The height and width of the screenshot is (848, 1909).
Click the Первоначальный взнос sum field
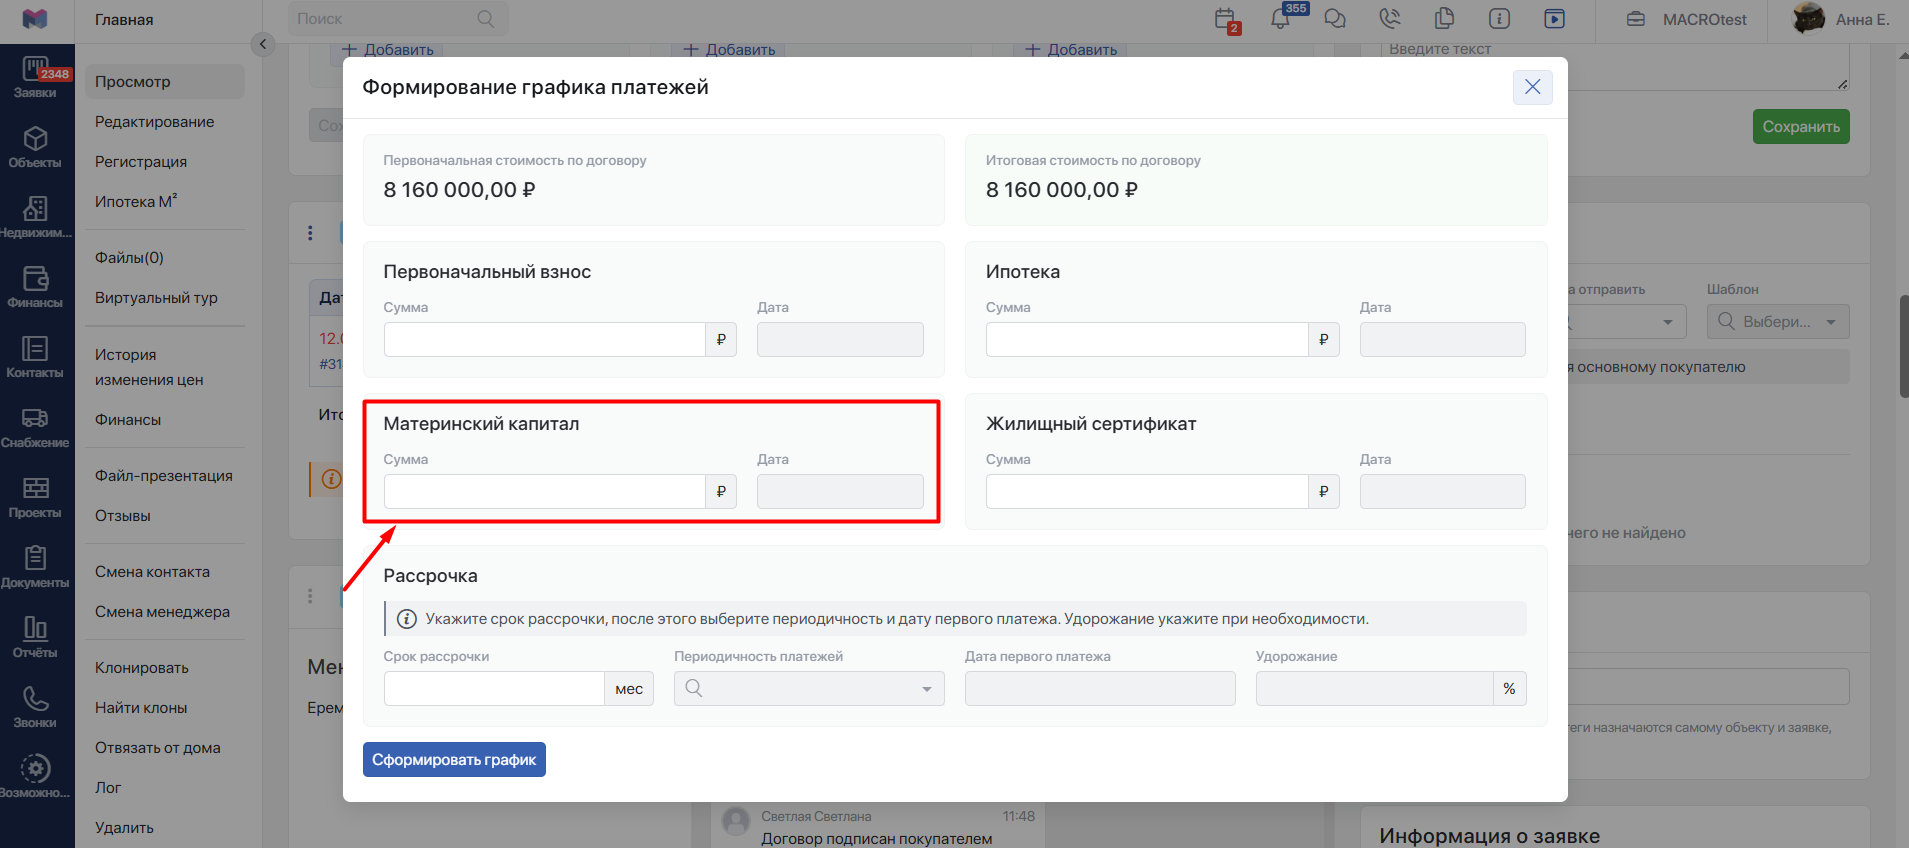(x=545, y=339)
